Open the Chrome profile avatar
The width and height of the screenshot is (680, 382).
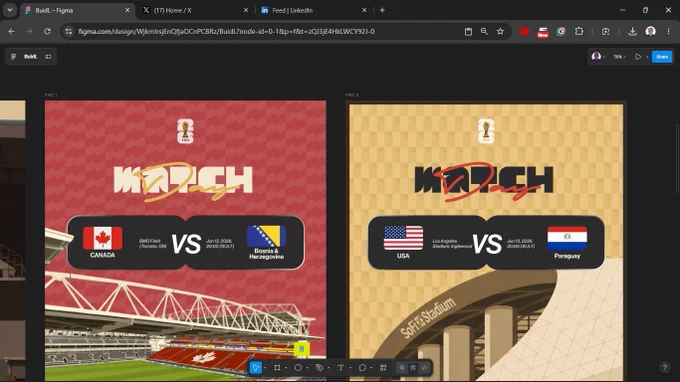click(650, 31)
